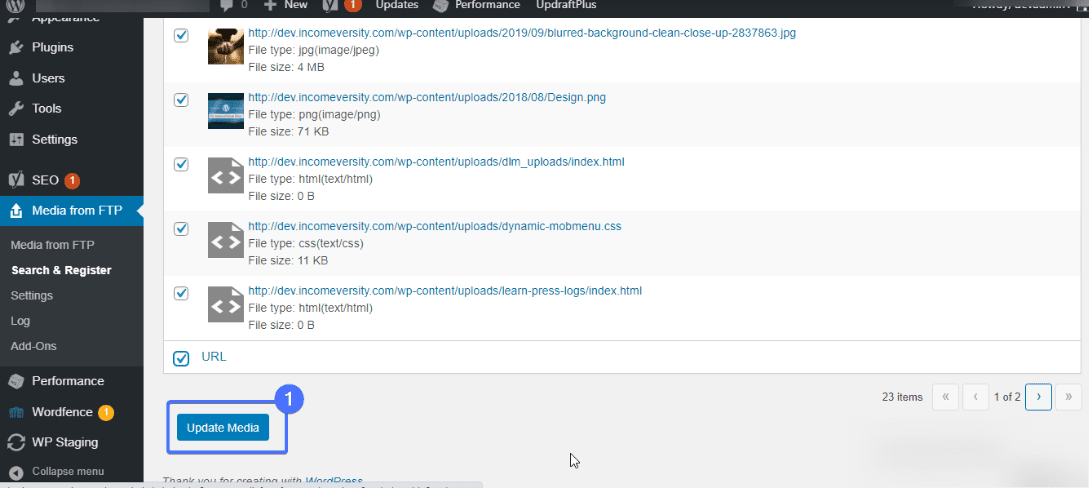Click the code file icon for dynamic-mobmenu.css

(x=226, y=240)
